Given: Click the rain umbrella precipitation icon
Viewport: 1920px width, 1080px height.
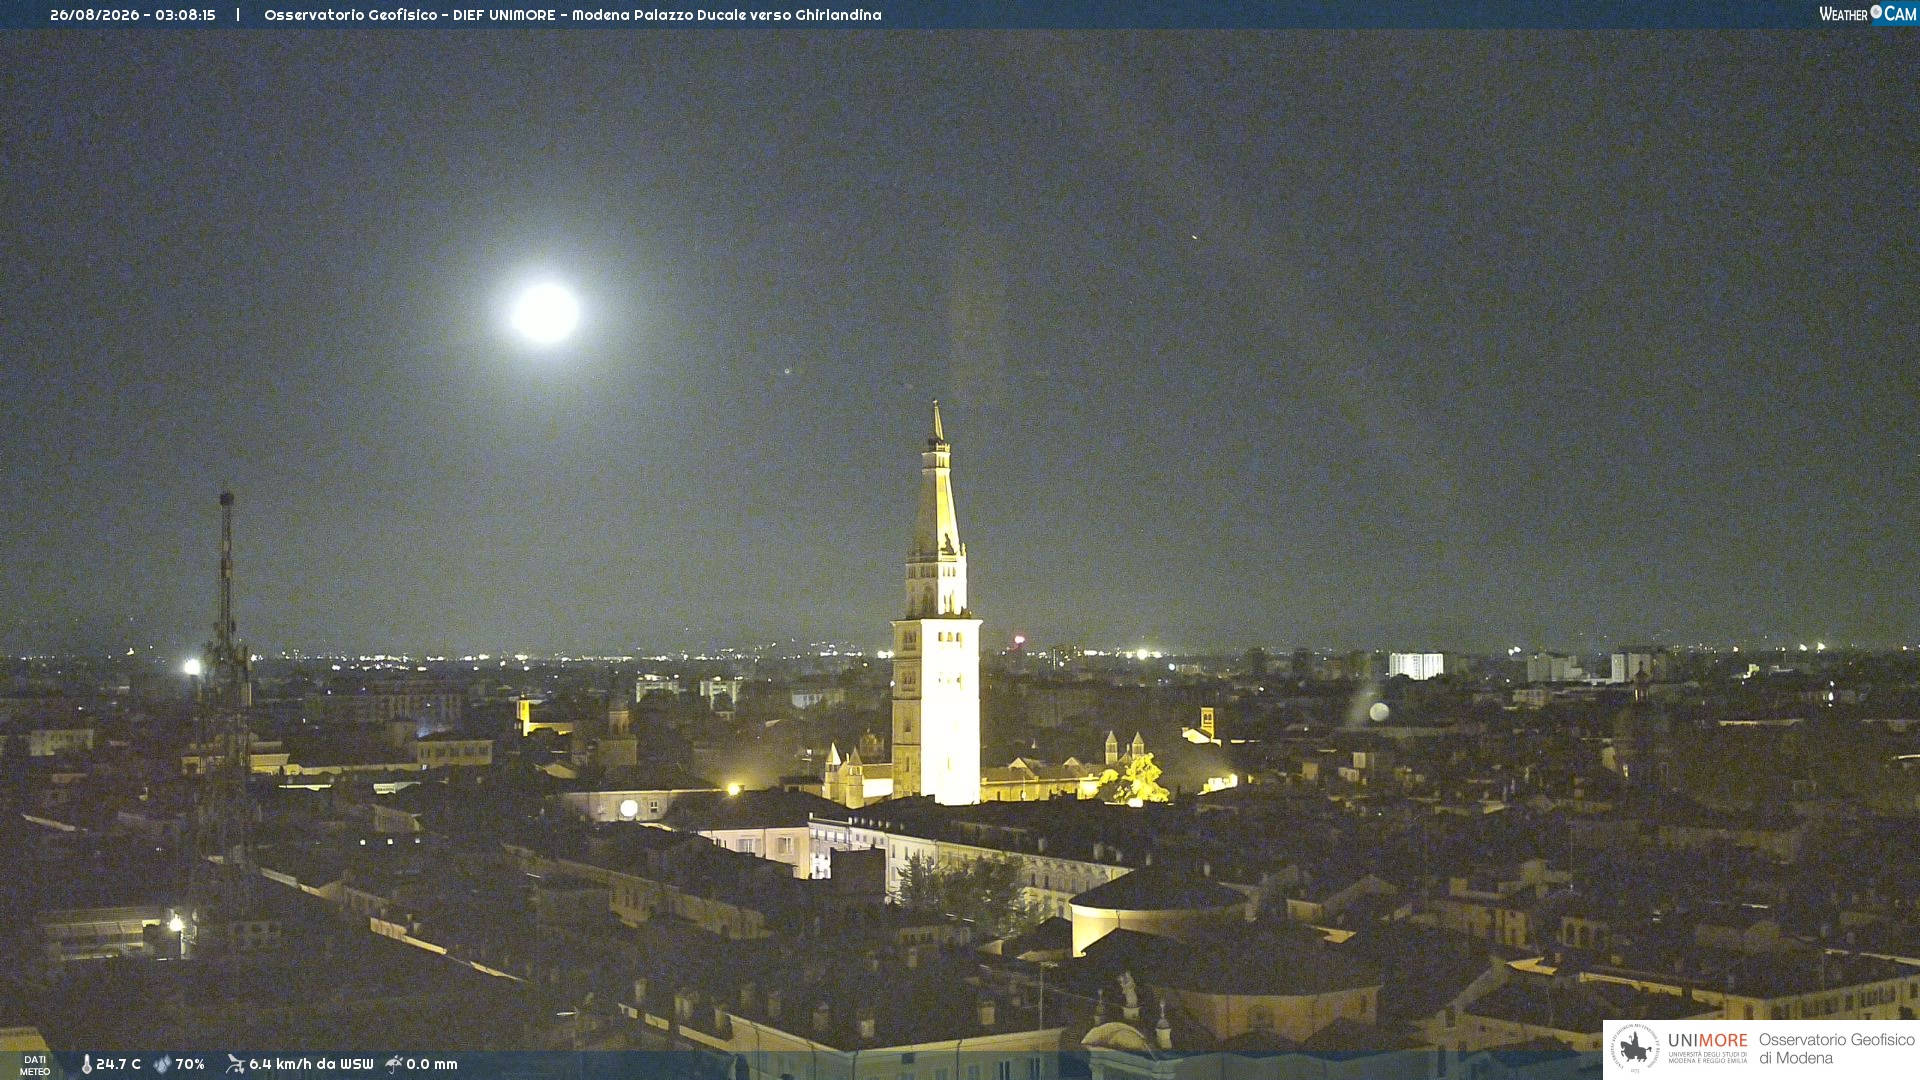Looking at the screenshot, I should [394, 1064].
